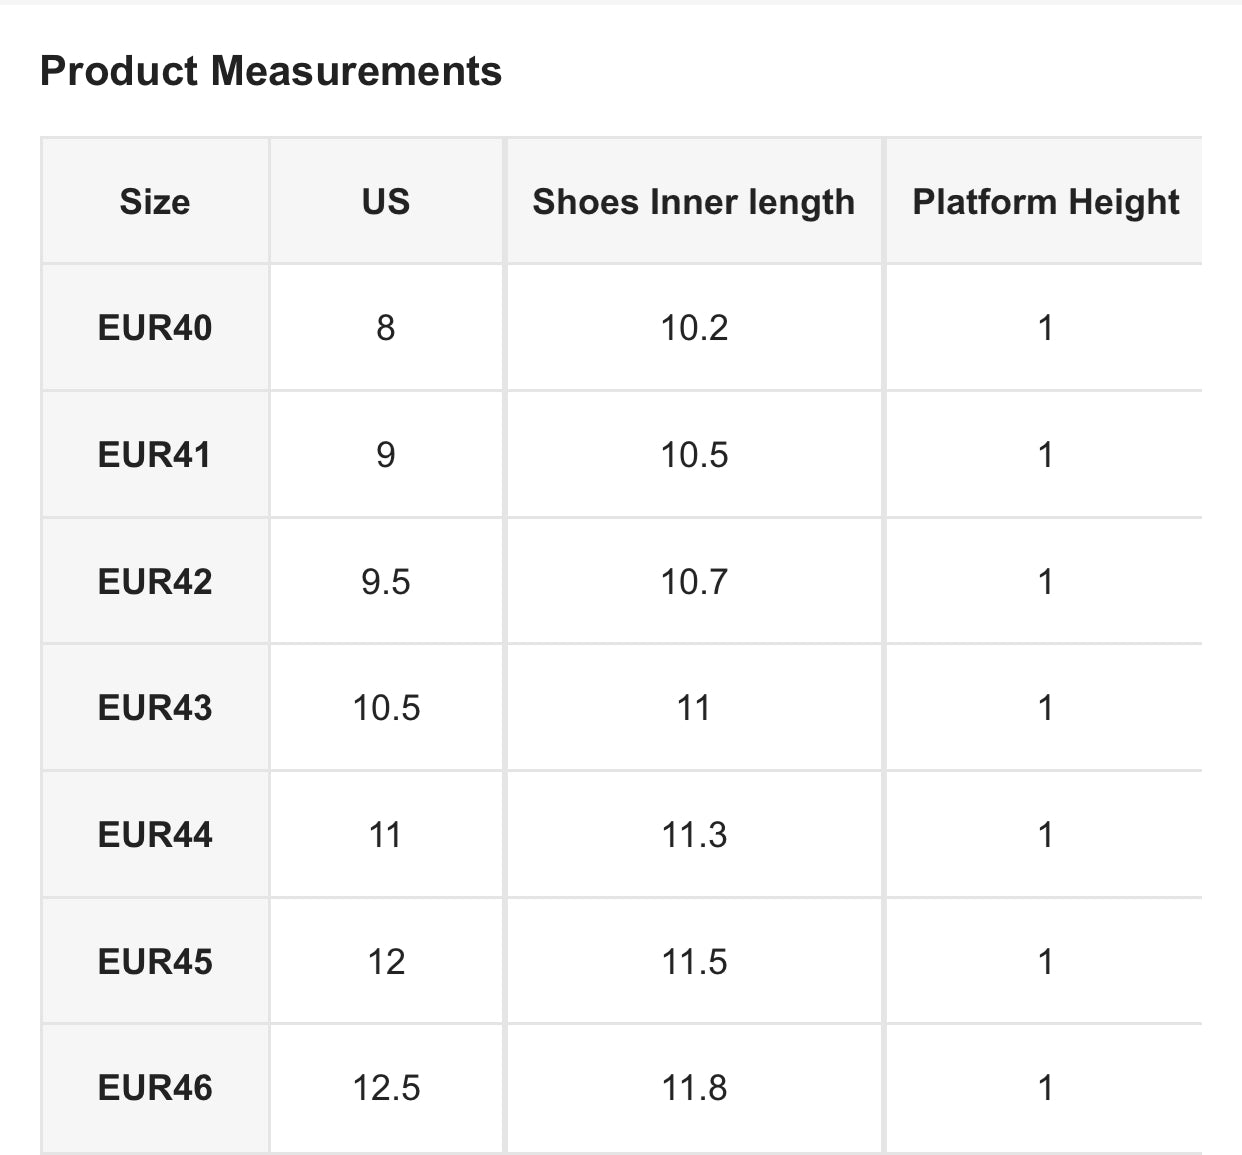1242x1155 pixels.
Task: Select the Size column header
Action: (x=155, y=202)
